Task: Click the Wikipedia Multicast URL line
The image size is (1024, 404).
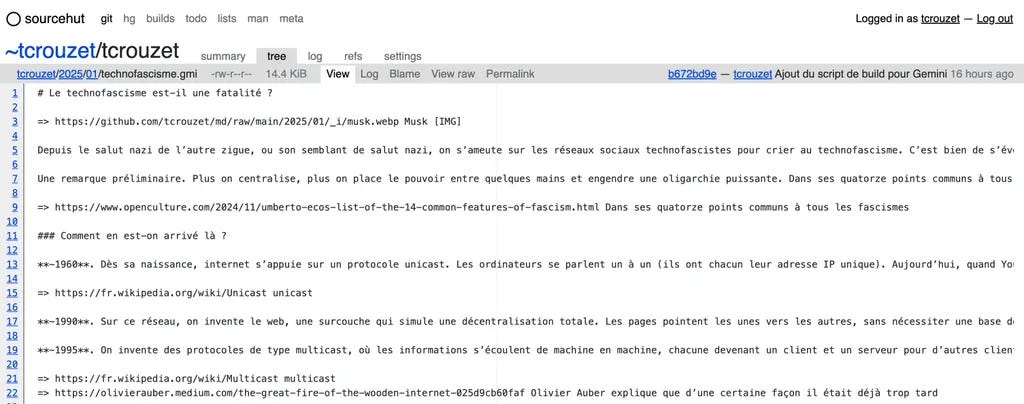Action: pos(186,379)
